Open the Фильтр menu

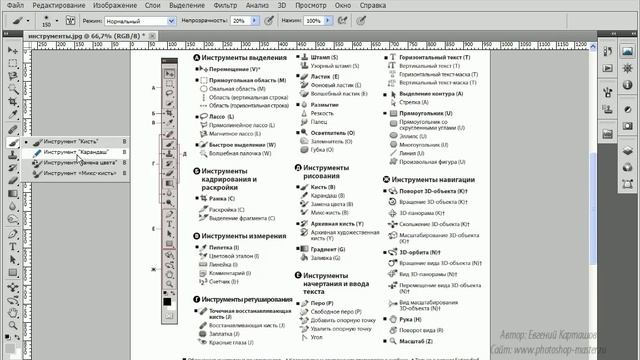click(x=225, y=5)
